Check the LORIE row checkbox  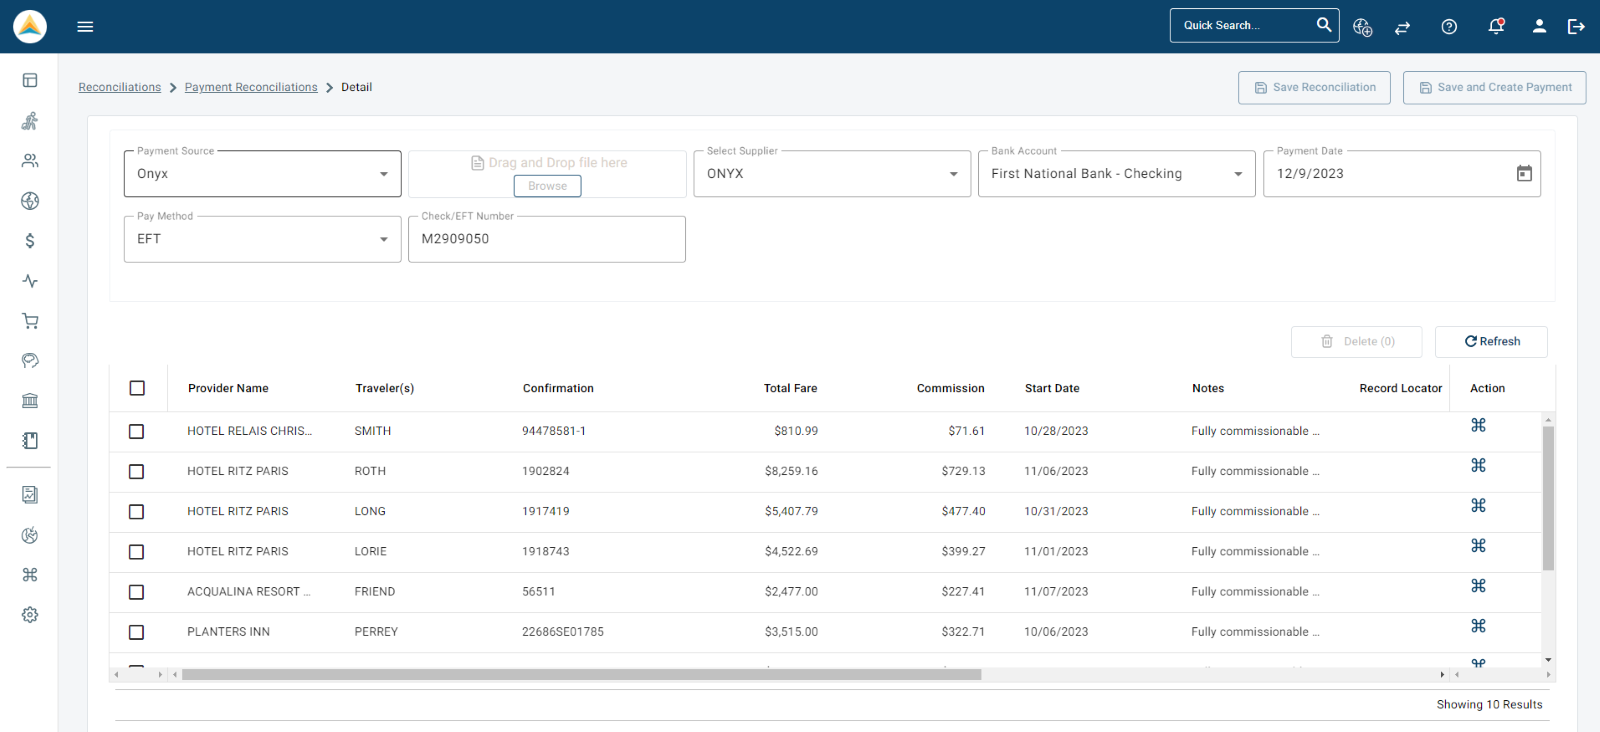coord(137,551)
